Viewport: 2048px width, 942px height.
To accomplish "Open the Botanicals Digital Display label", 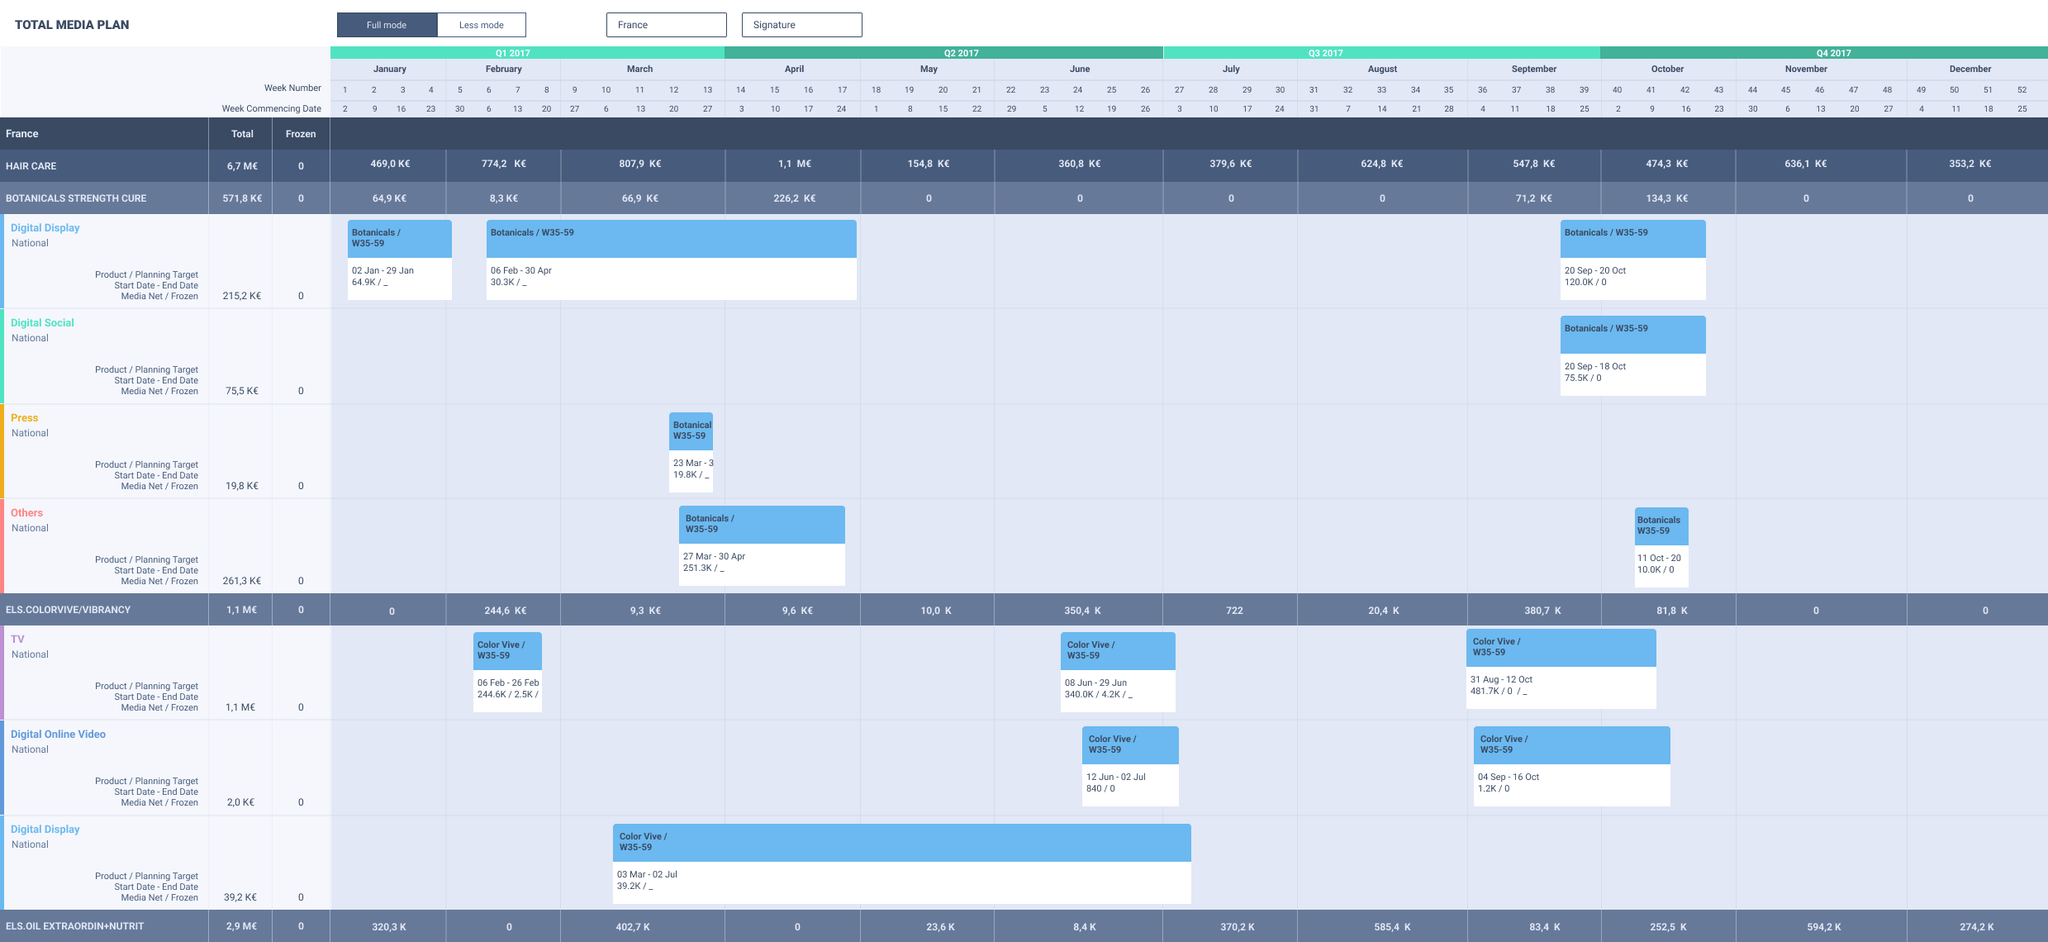I will pos(45,228).
